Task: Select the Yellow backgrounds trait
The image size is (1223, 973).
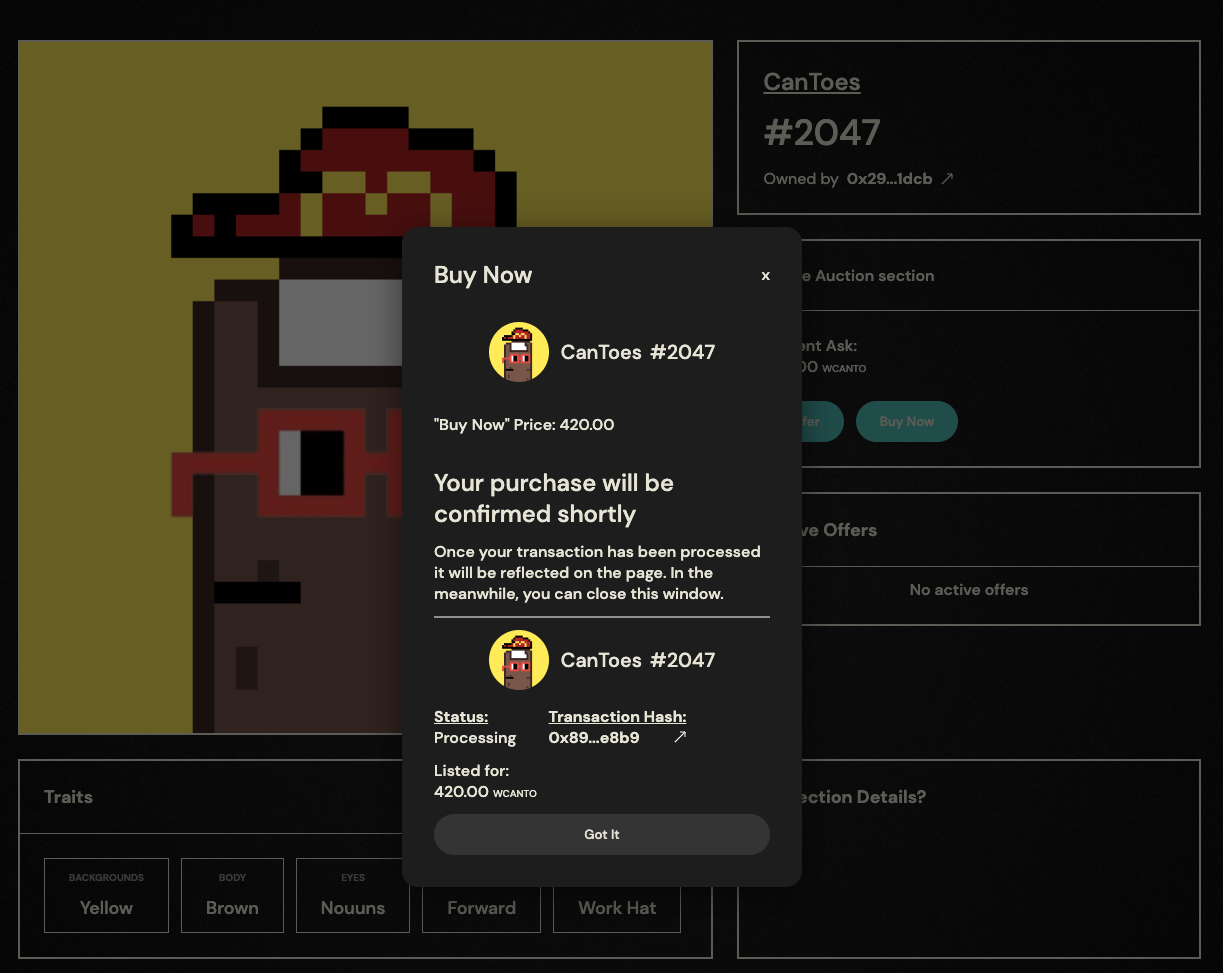Action: (106, 896)
